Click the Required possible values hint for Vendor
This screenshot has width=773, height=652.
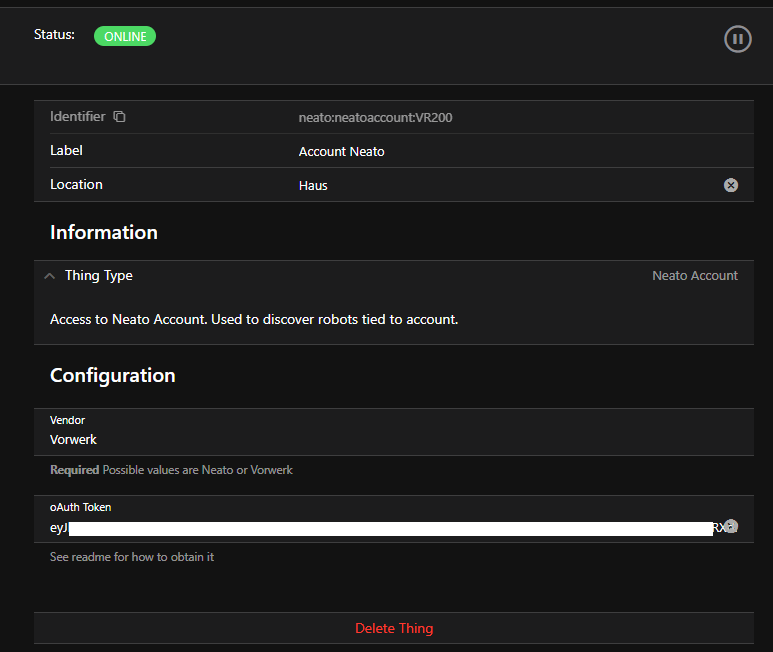171,469
